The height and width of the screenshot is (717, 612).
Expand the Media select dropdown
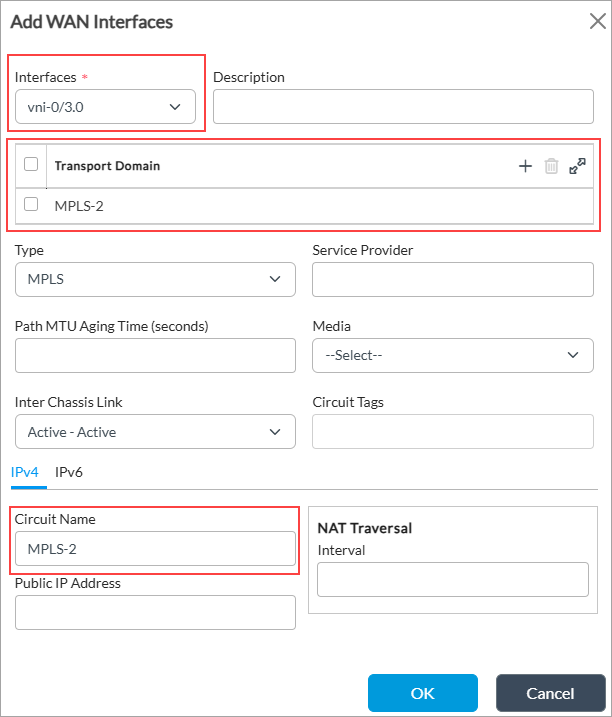pos(453,355)
